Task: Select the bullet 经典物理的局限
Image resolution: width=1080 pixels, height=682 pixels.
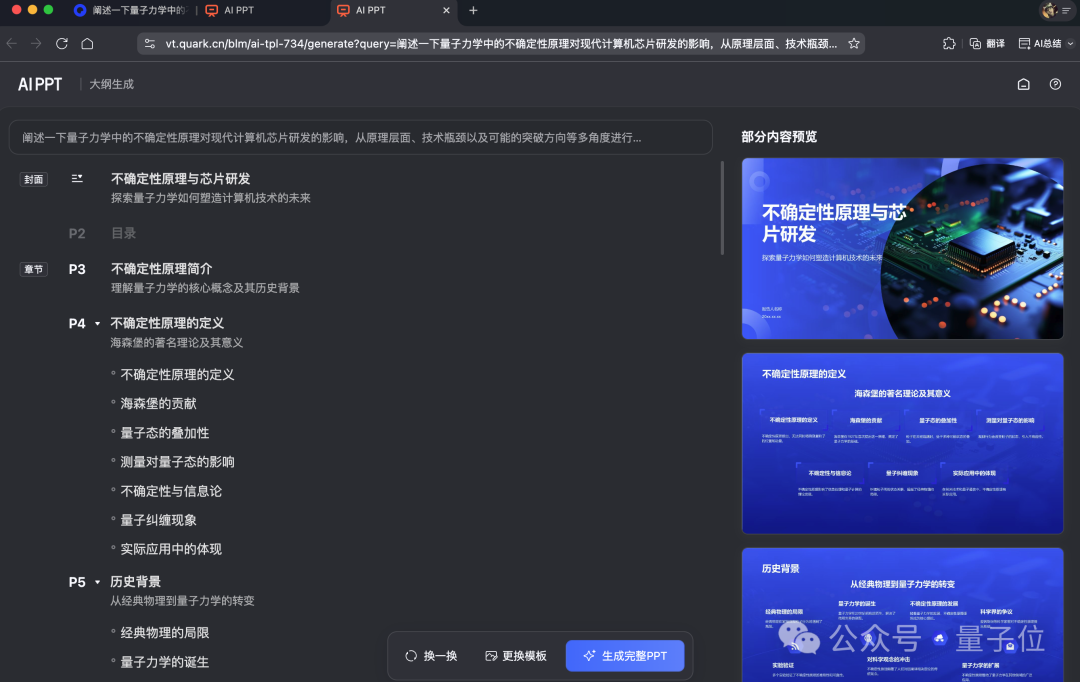Action: coord(165,633)
